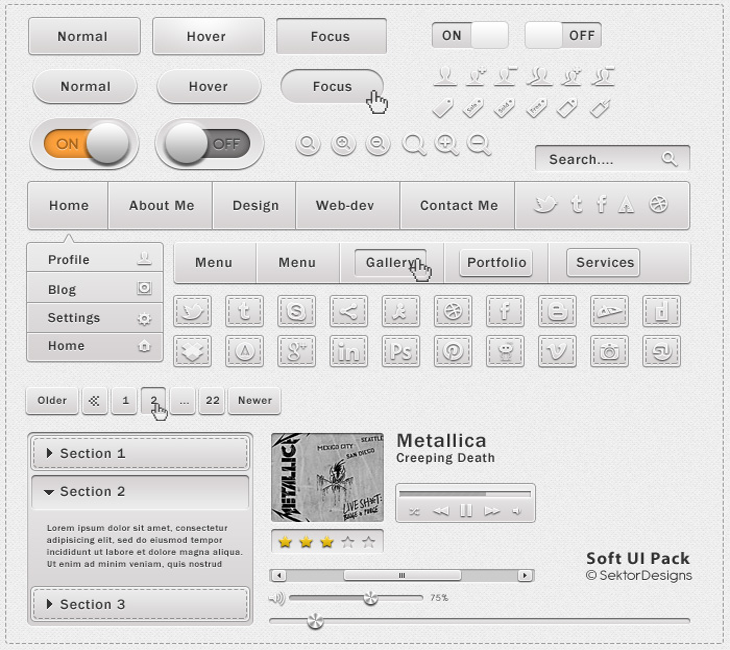Click the Pinterest tile icon
This screenshot has width=730, height=650.
pyautogui.click(x=453, y=351)
